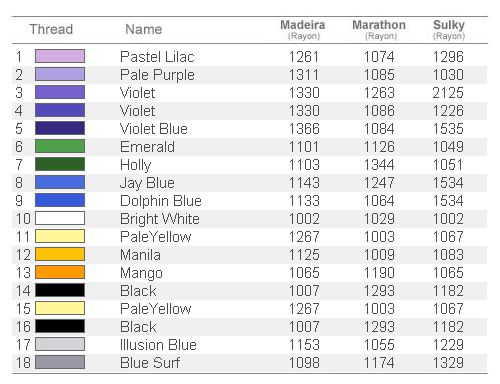
Task: Select the Jay Blue name text
Action: (147, 183)
